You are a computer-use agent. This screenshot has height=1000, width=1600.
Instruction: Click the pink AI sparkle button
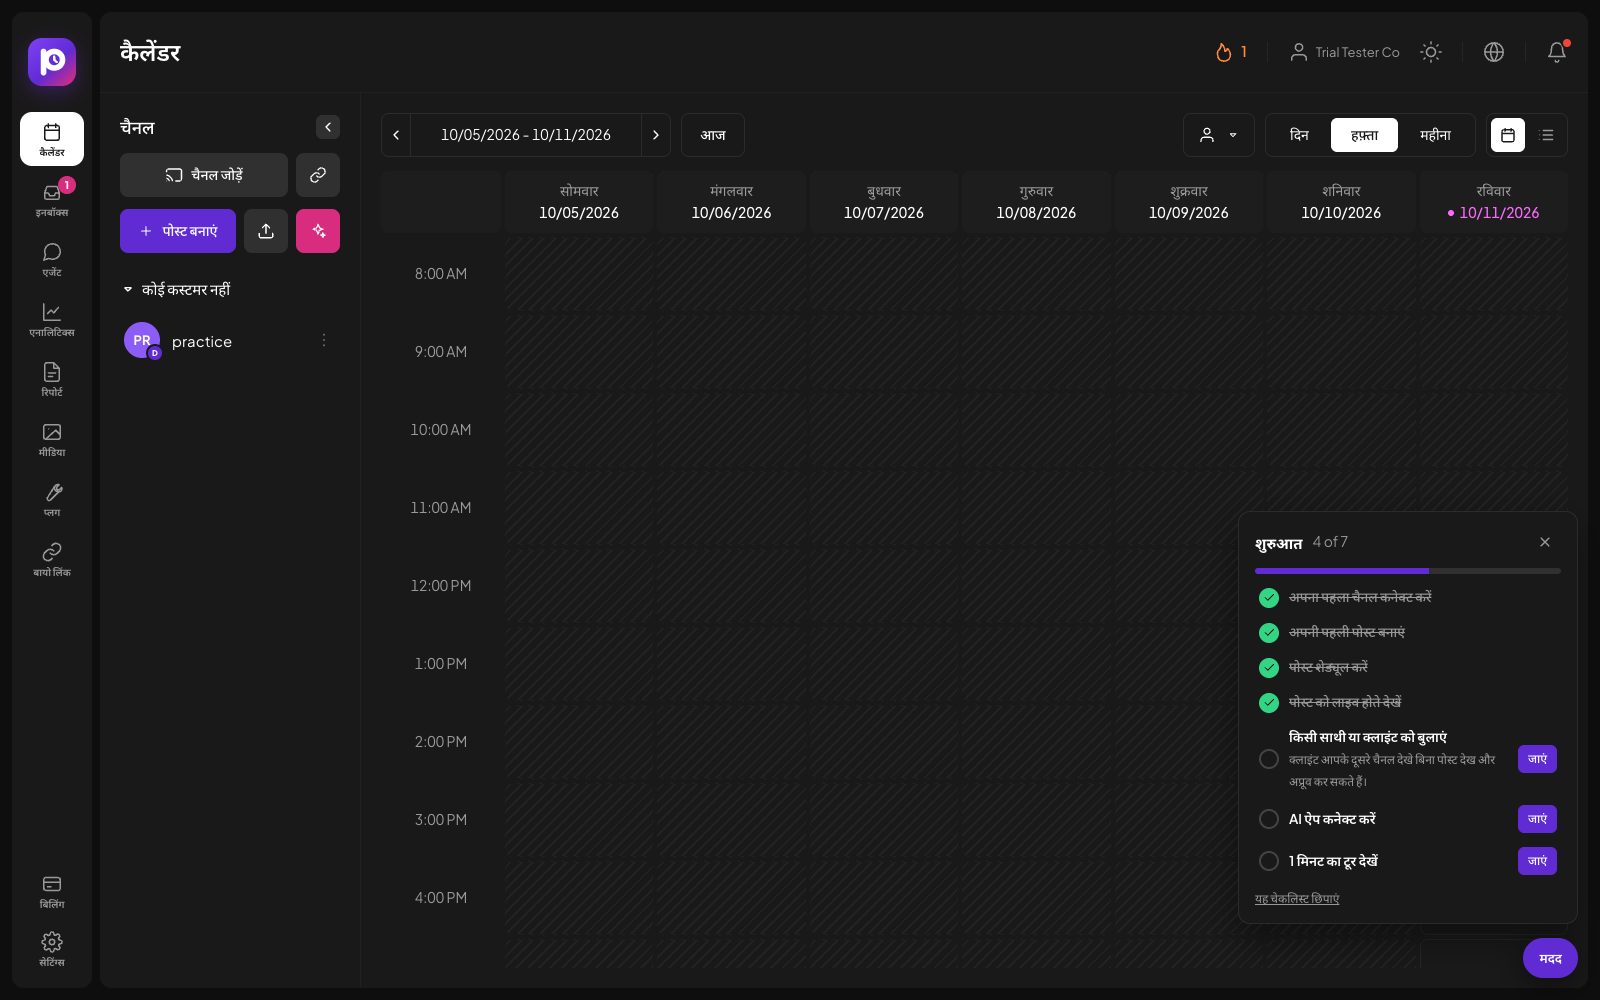(x=318, y=231)
